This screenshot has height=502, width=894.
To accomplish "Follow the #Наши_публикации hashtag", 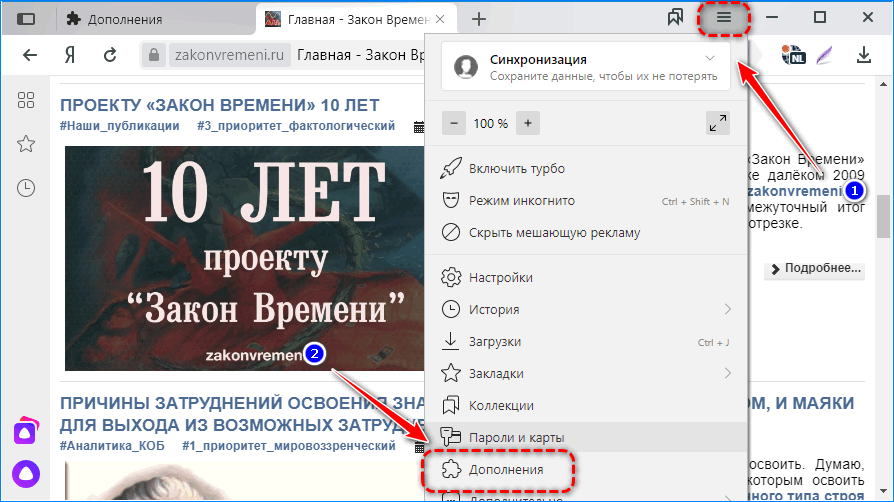I will point(120,126).
